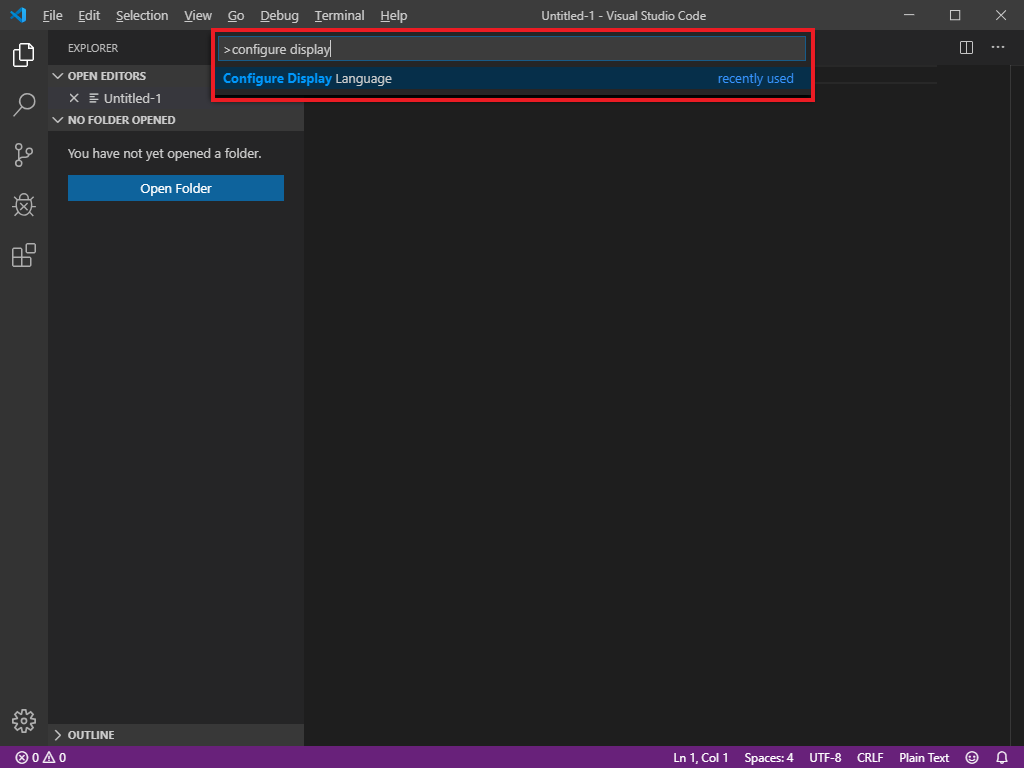
Task: Open the Search view in activity bar
Action: click(x=24, y=104)
